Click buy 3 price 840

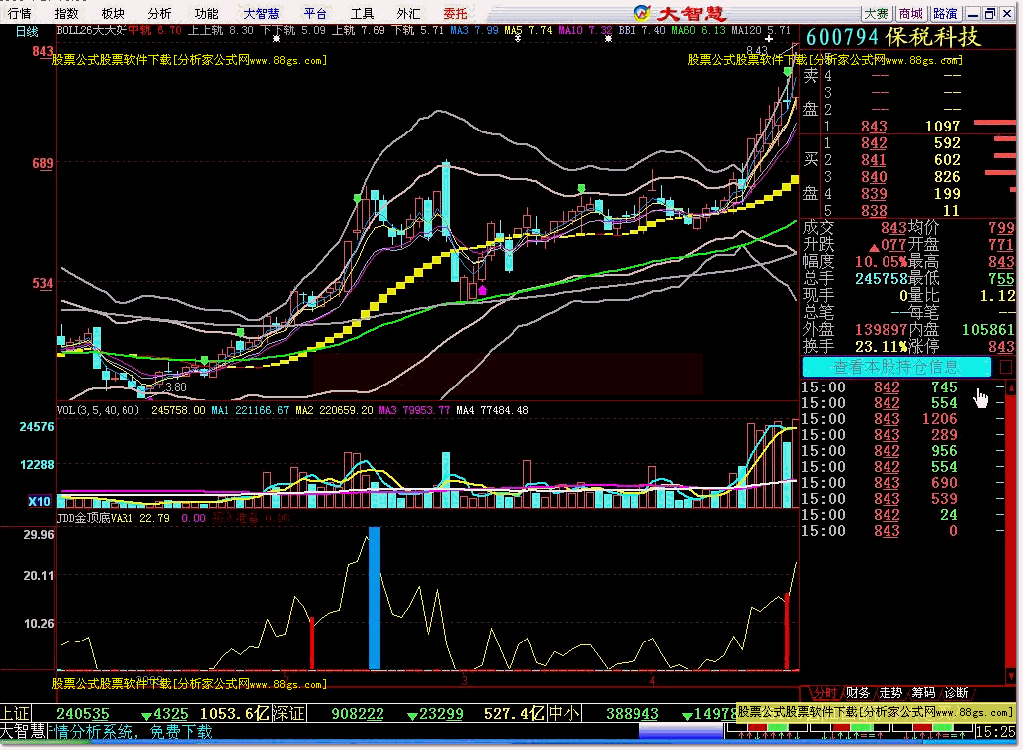[x=874, y=177]
